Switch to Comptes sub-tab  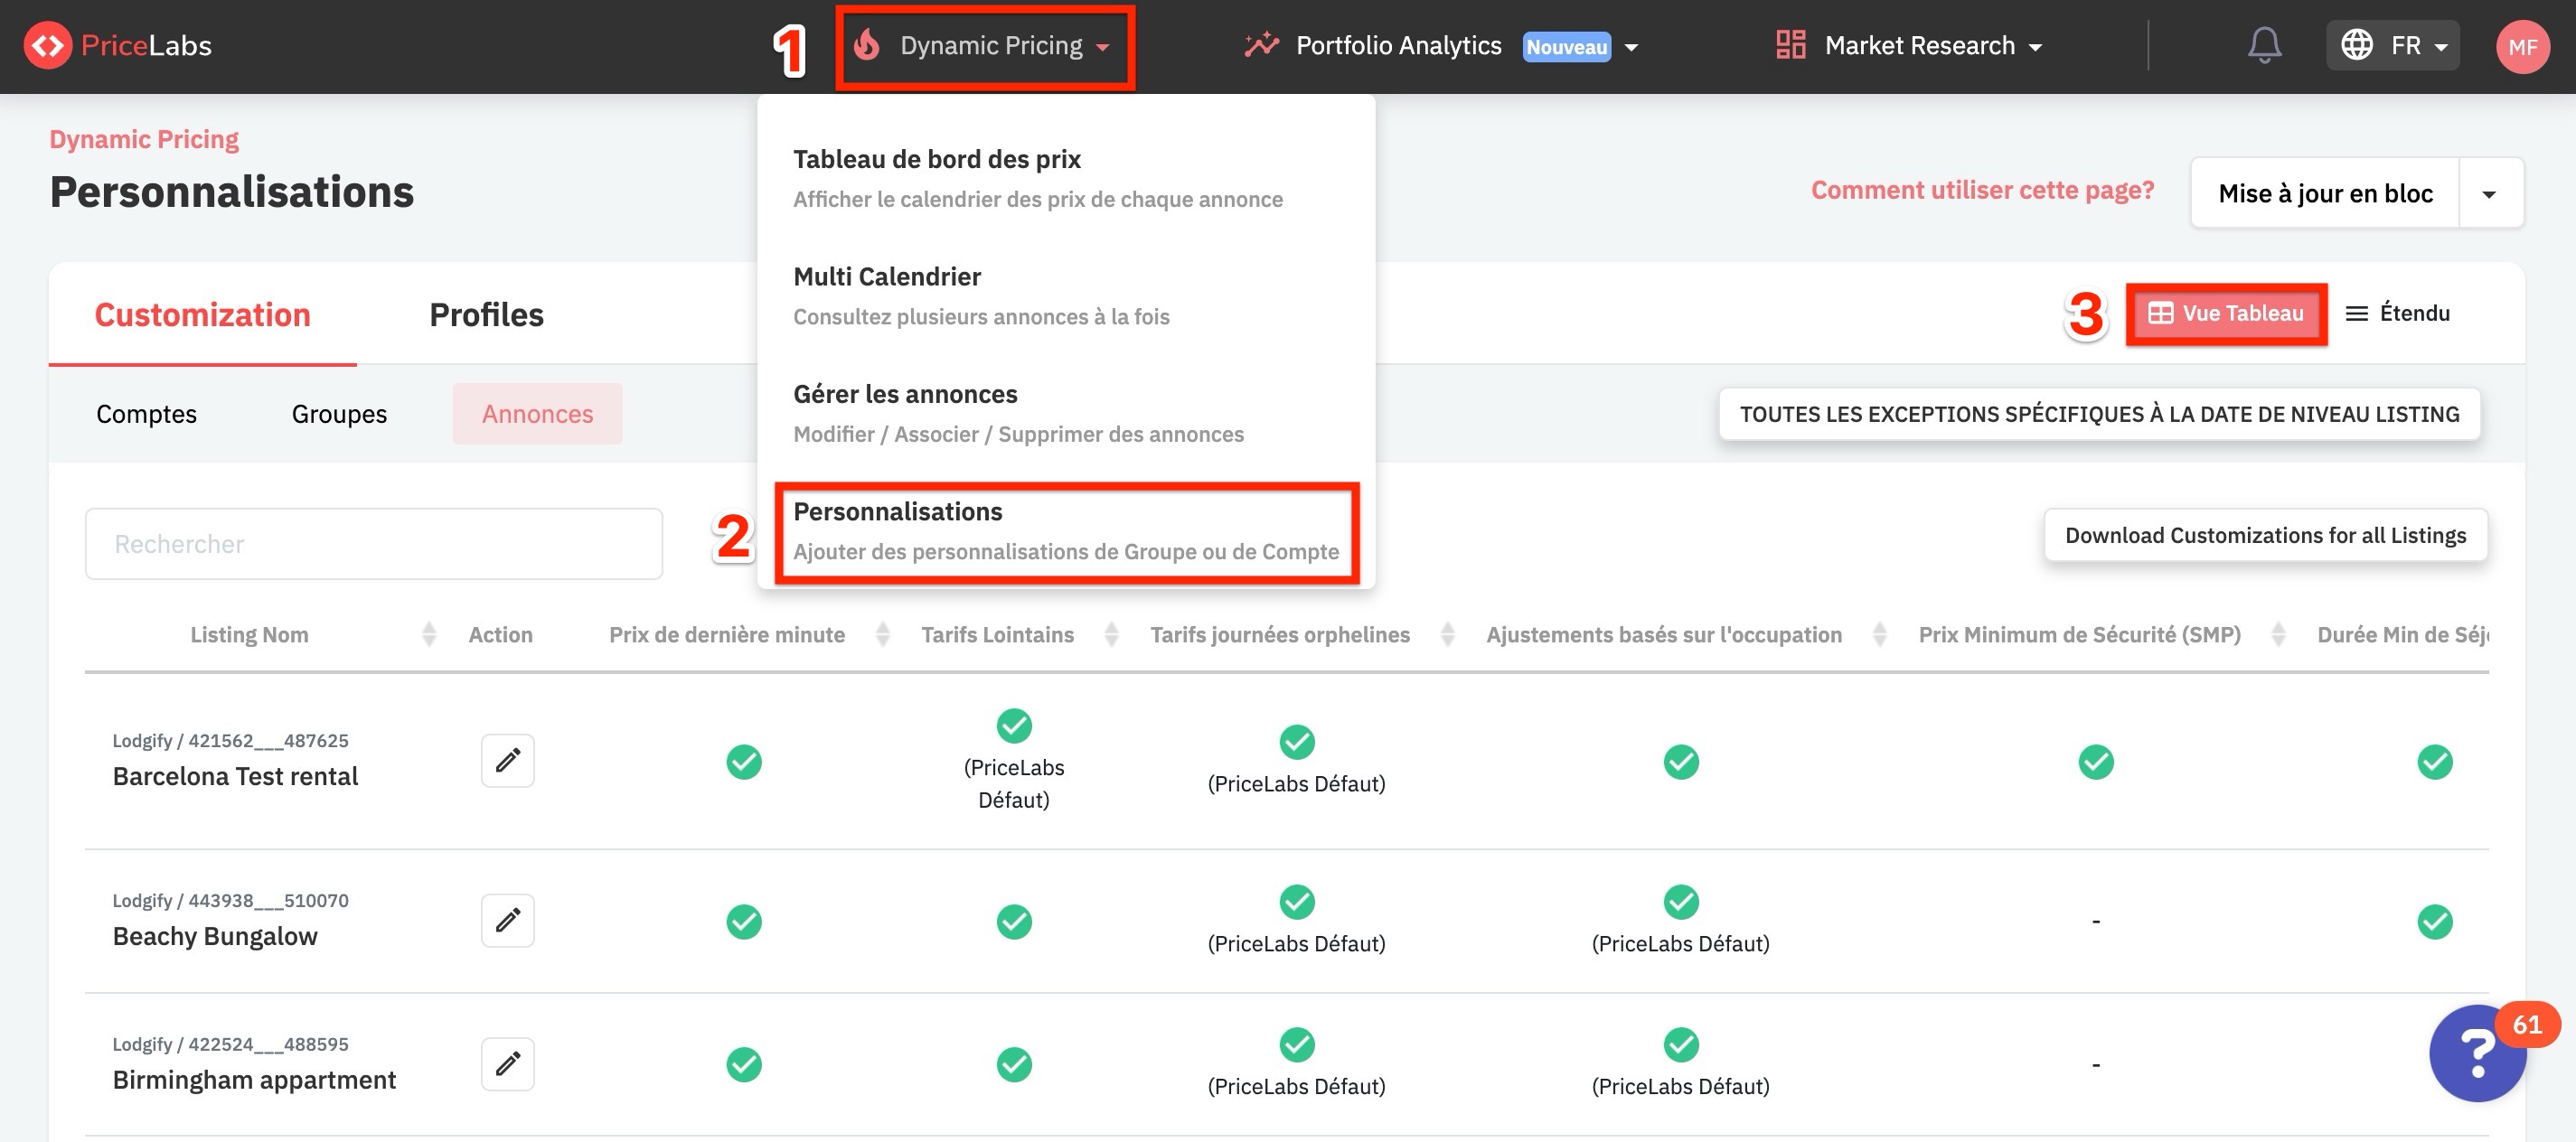click(147, 413)
